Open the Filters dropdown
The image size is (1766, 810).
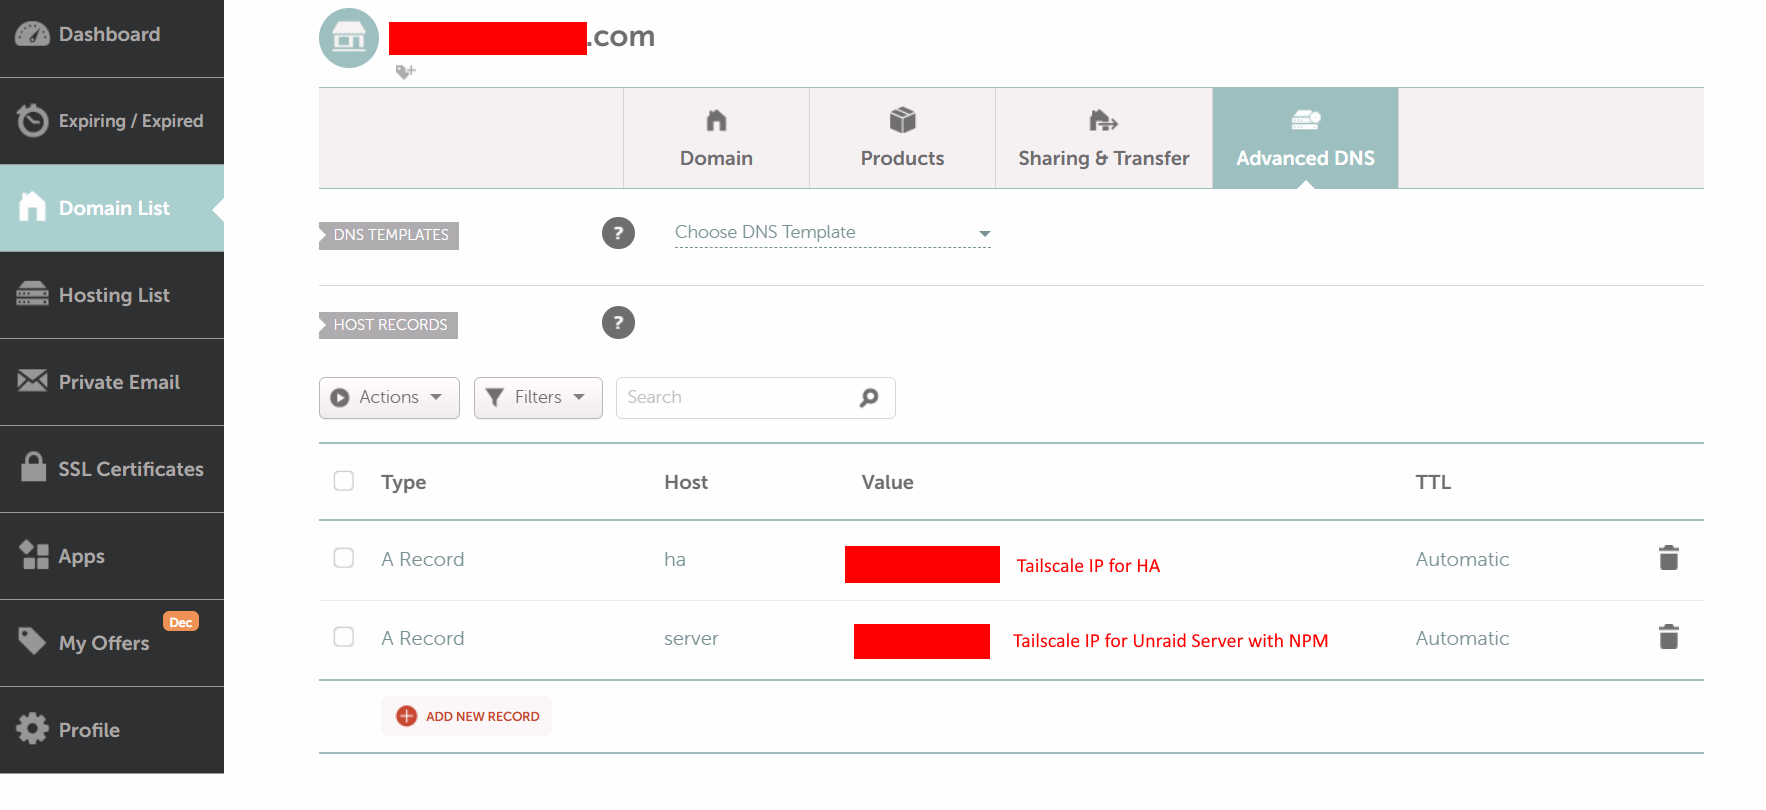click(x=538, y=398)
